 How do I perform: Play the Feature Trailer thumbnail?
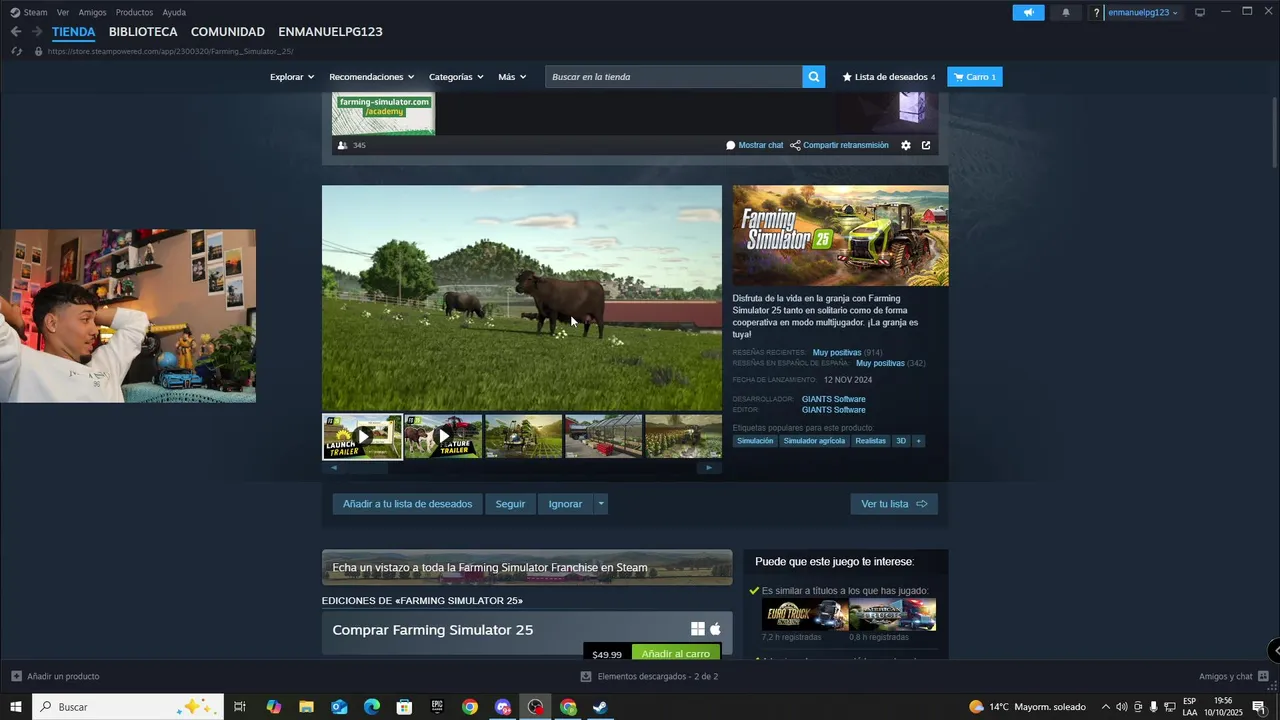[x=443, y=436]
